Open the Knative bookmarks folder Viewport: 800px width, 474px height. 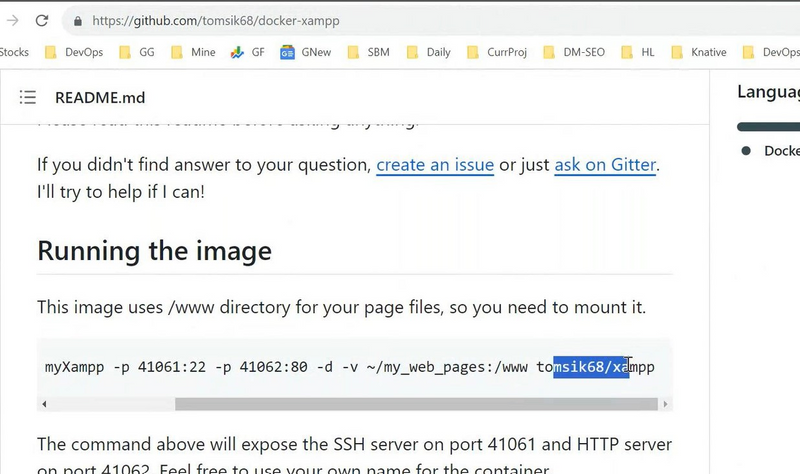click(698, 52)
